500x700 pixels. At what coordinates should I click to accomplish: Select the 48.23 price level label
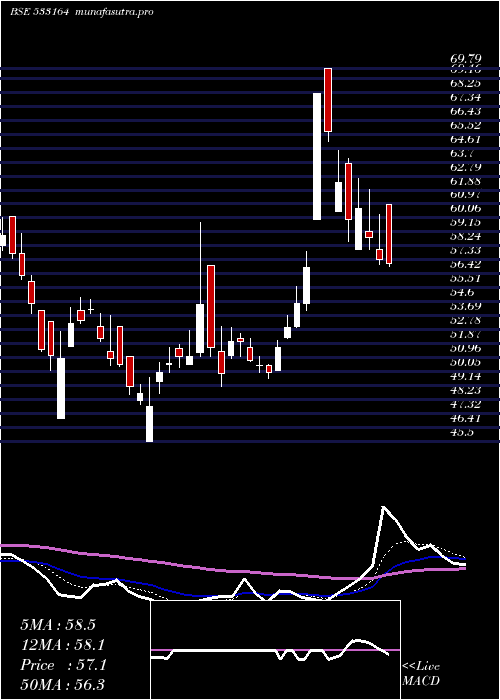[x=465, y=390]
